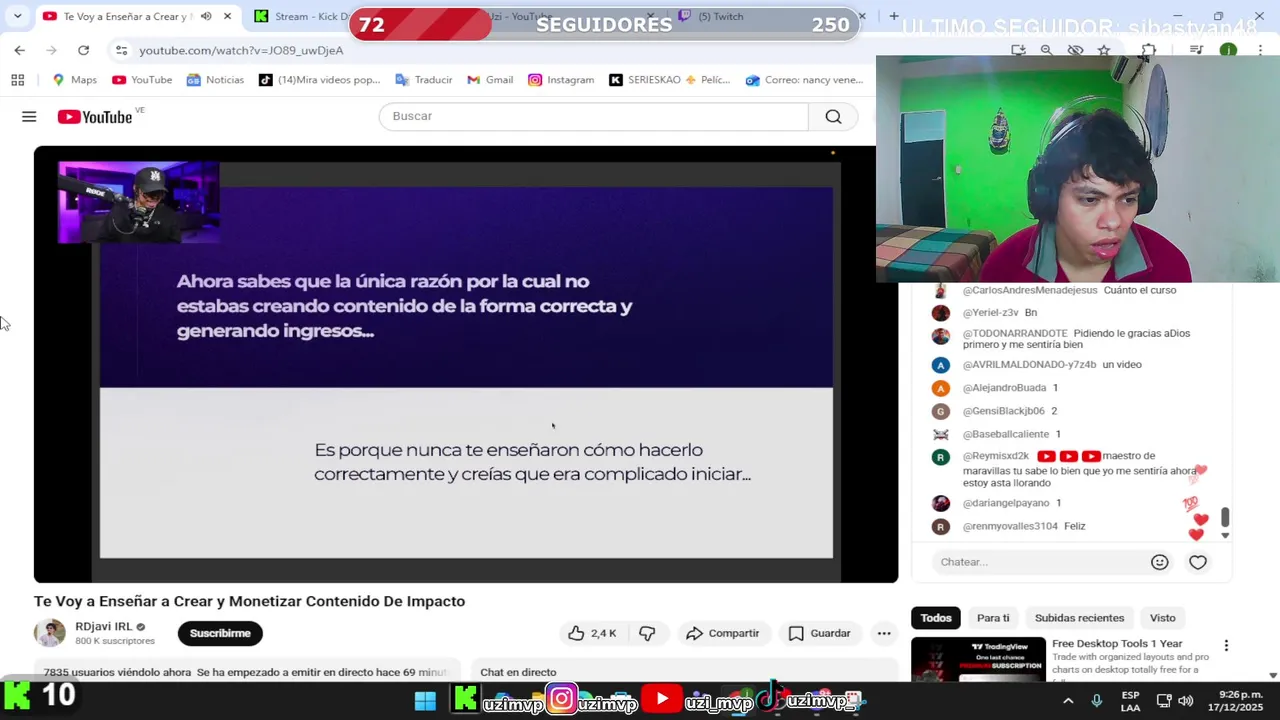Open the TradingView ad thumbnail
The height and width of the screenshot is (720, 1280).
(x=978, y=659)
